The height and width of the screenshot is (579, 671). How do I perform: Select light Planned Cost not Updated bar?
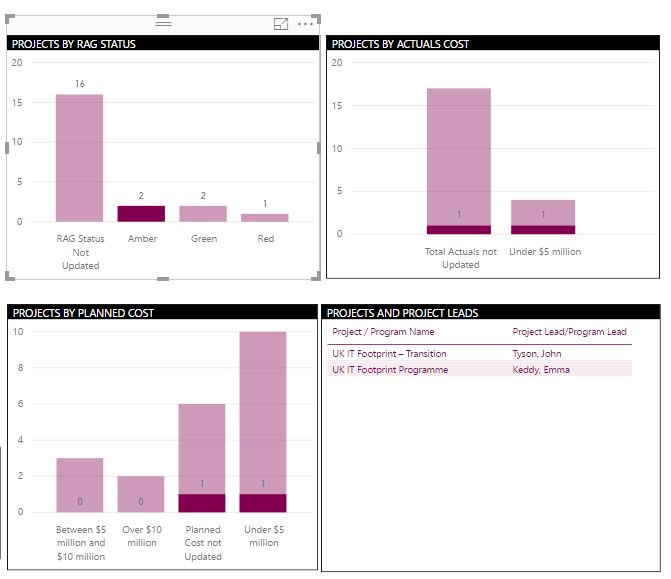coord(202,449)
